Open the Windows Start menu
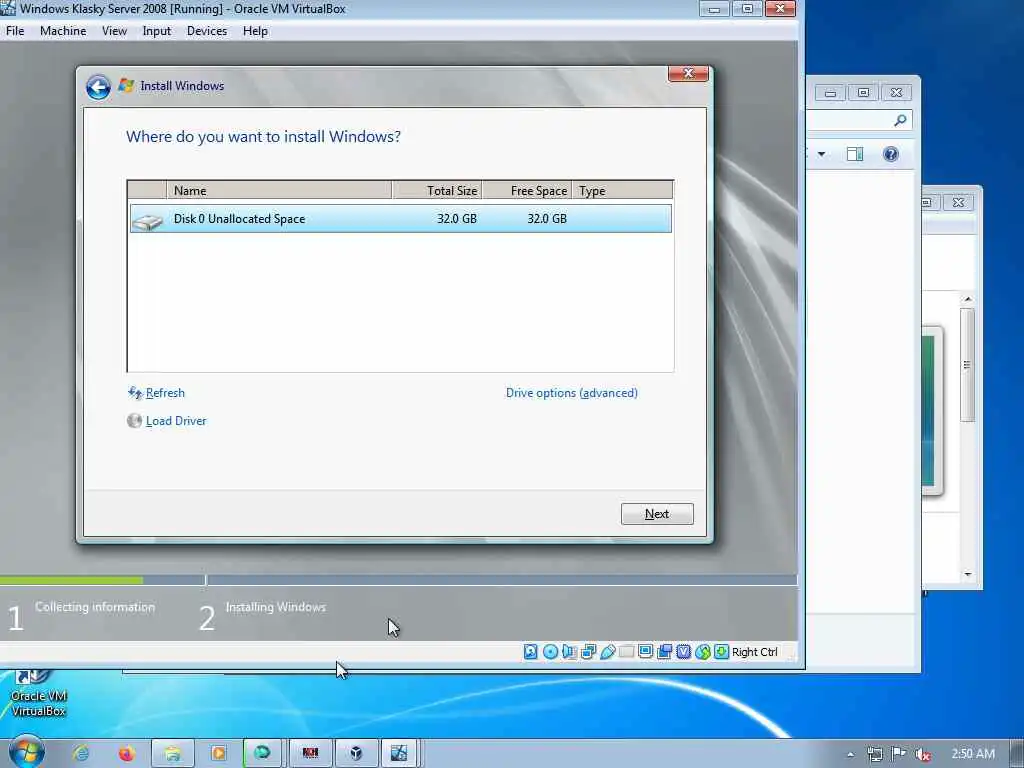Image resolution: width=1024 pixels, height=768 pixels. tap(25, 752)
